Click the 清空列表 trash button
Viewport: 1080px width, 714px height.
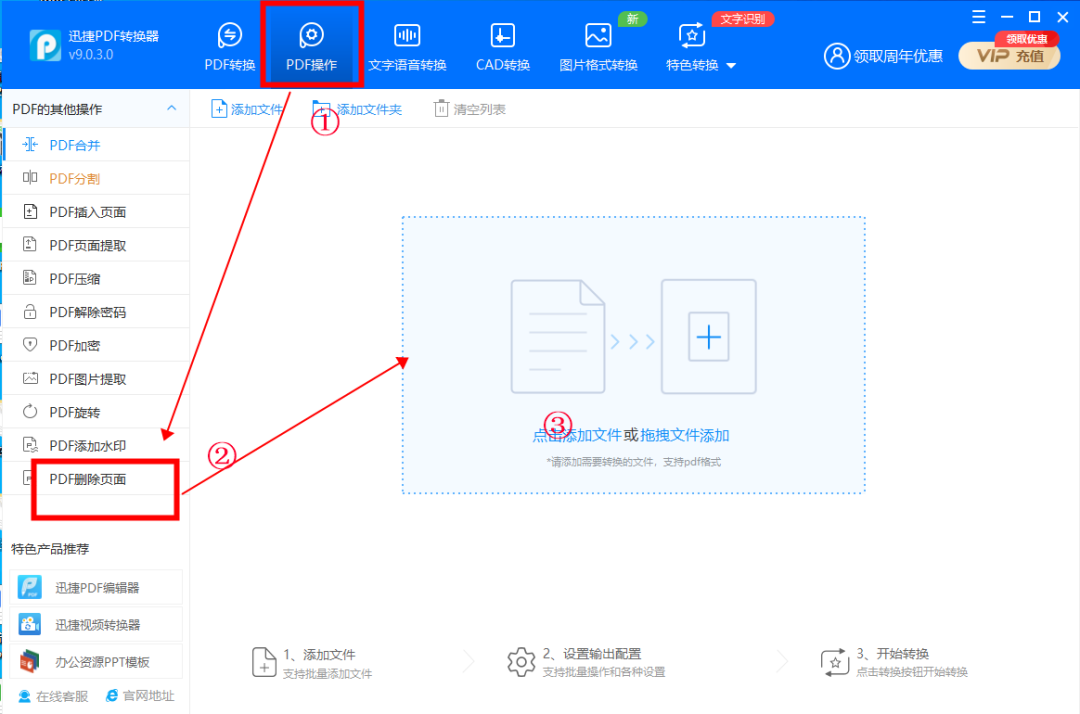[470, 109]
